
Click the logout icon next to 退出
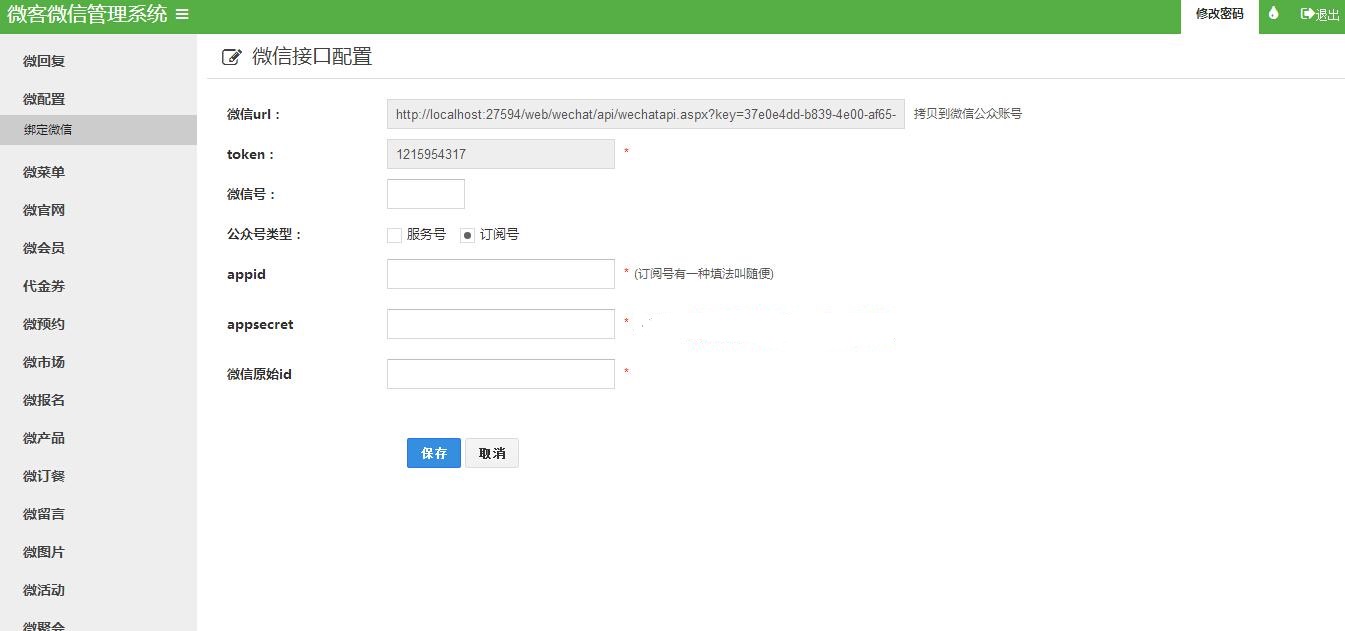tap(1305, 15)
